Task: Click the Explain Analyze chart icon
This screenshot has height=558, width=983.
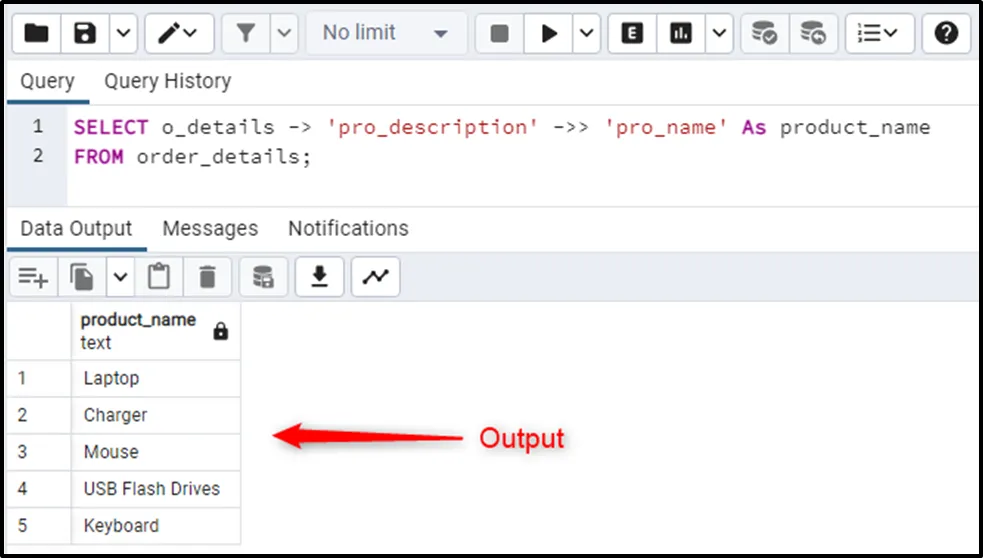Action: (x=681, y=33)
